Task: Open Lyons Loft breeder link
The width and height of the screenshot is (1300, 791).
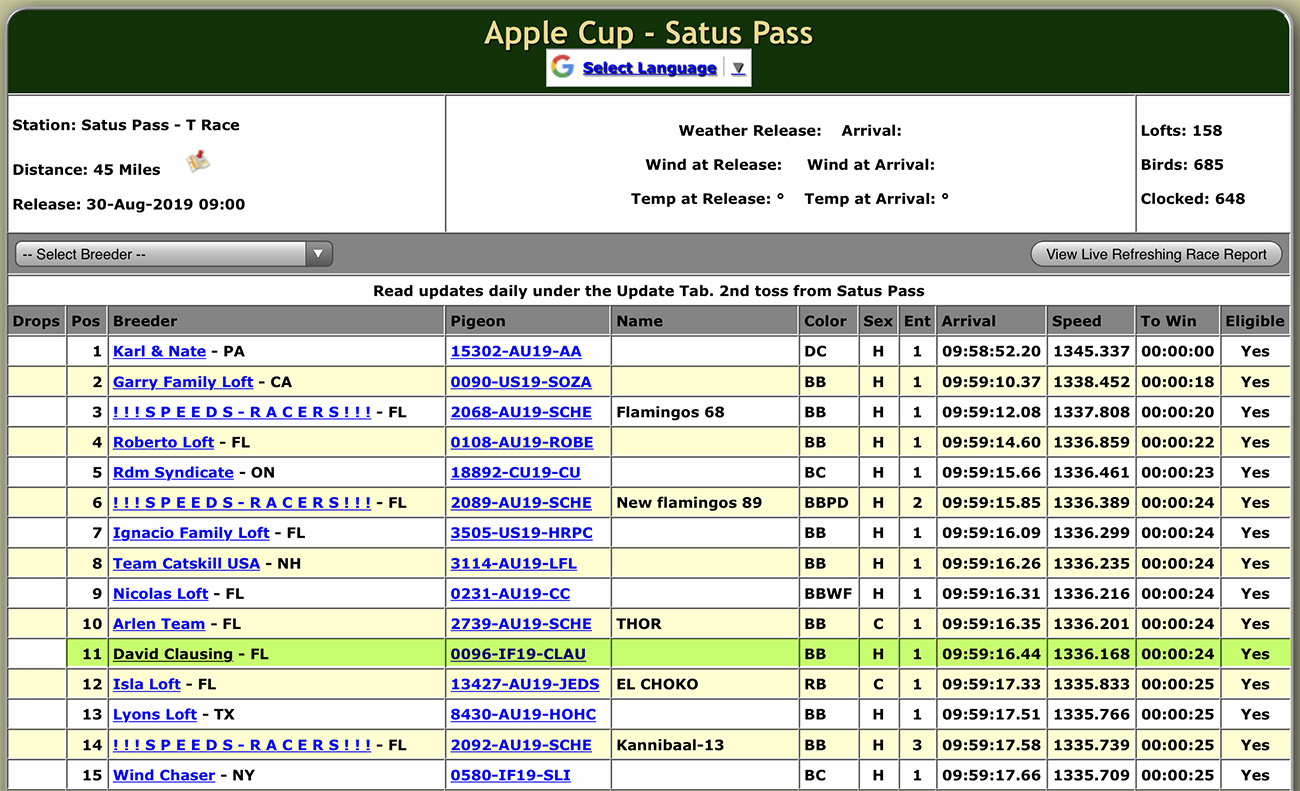Action: (x=155, y=714)
